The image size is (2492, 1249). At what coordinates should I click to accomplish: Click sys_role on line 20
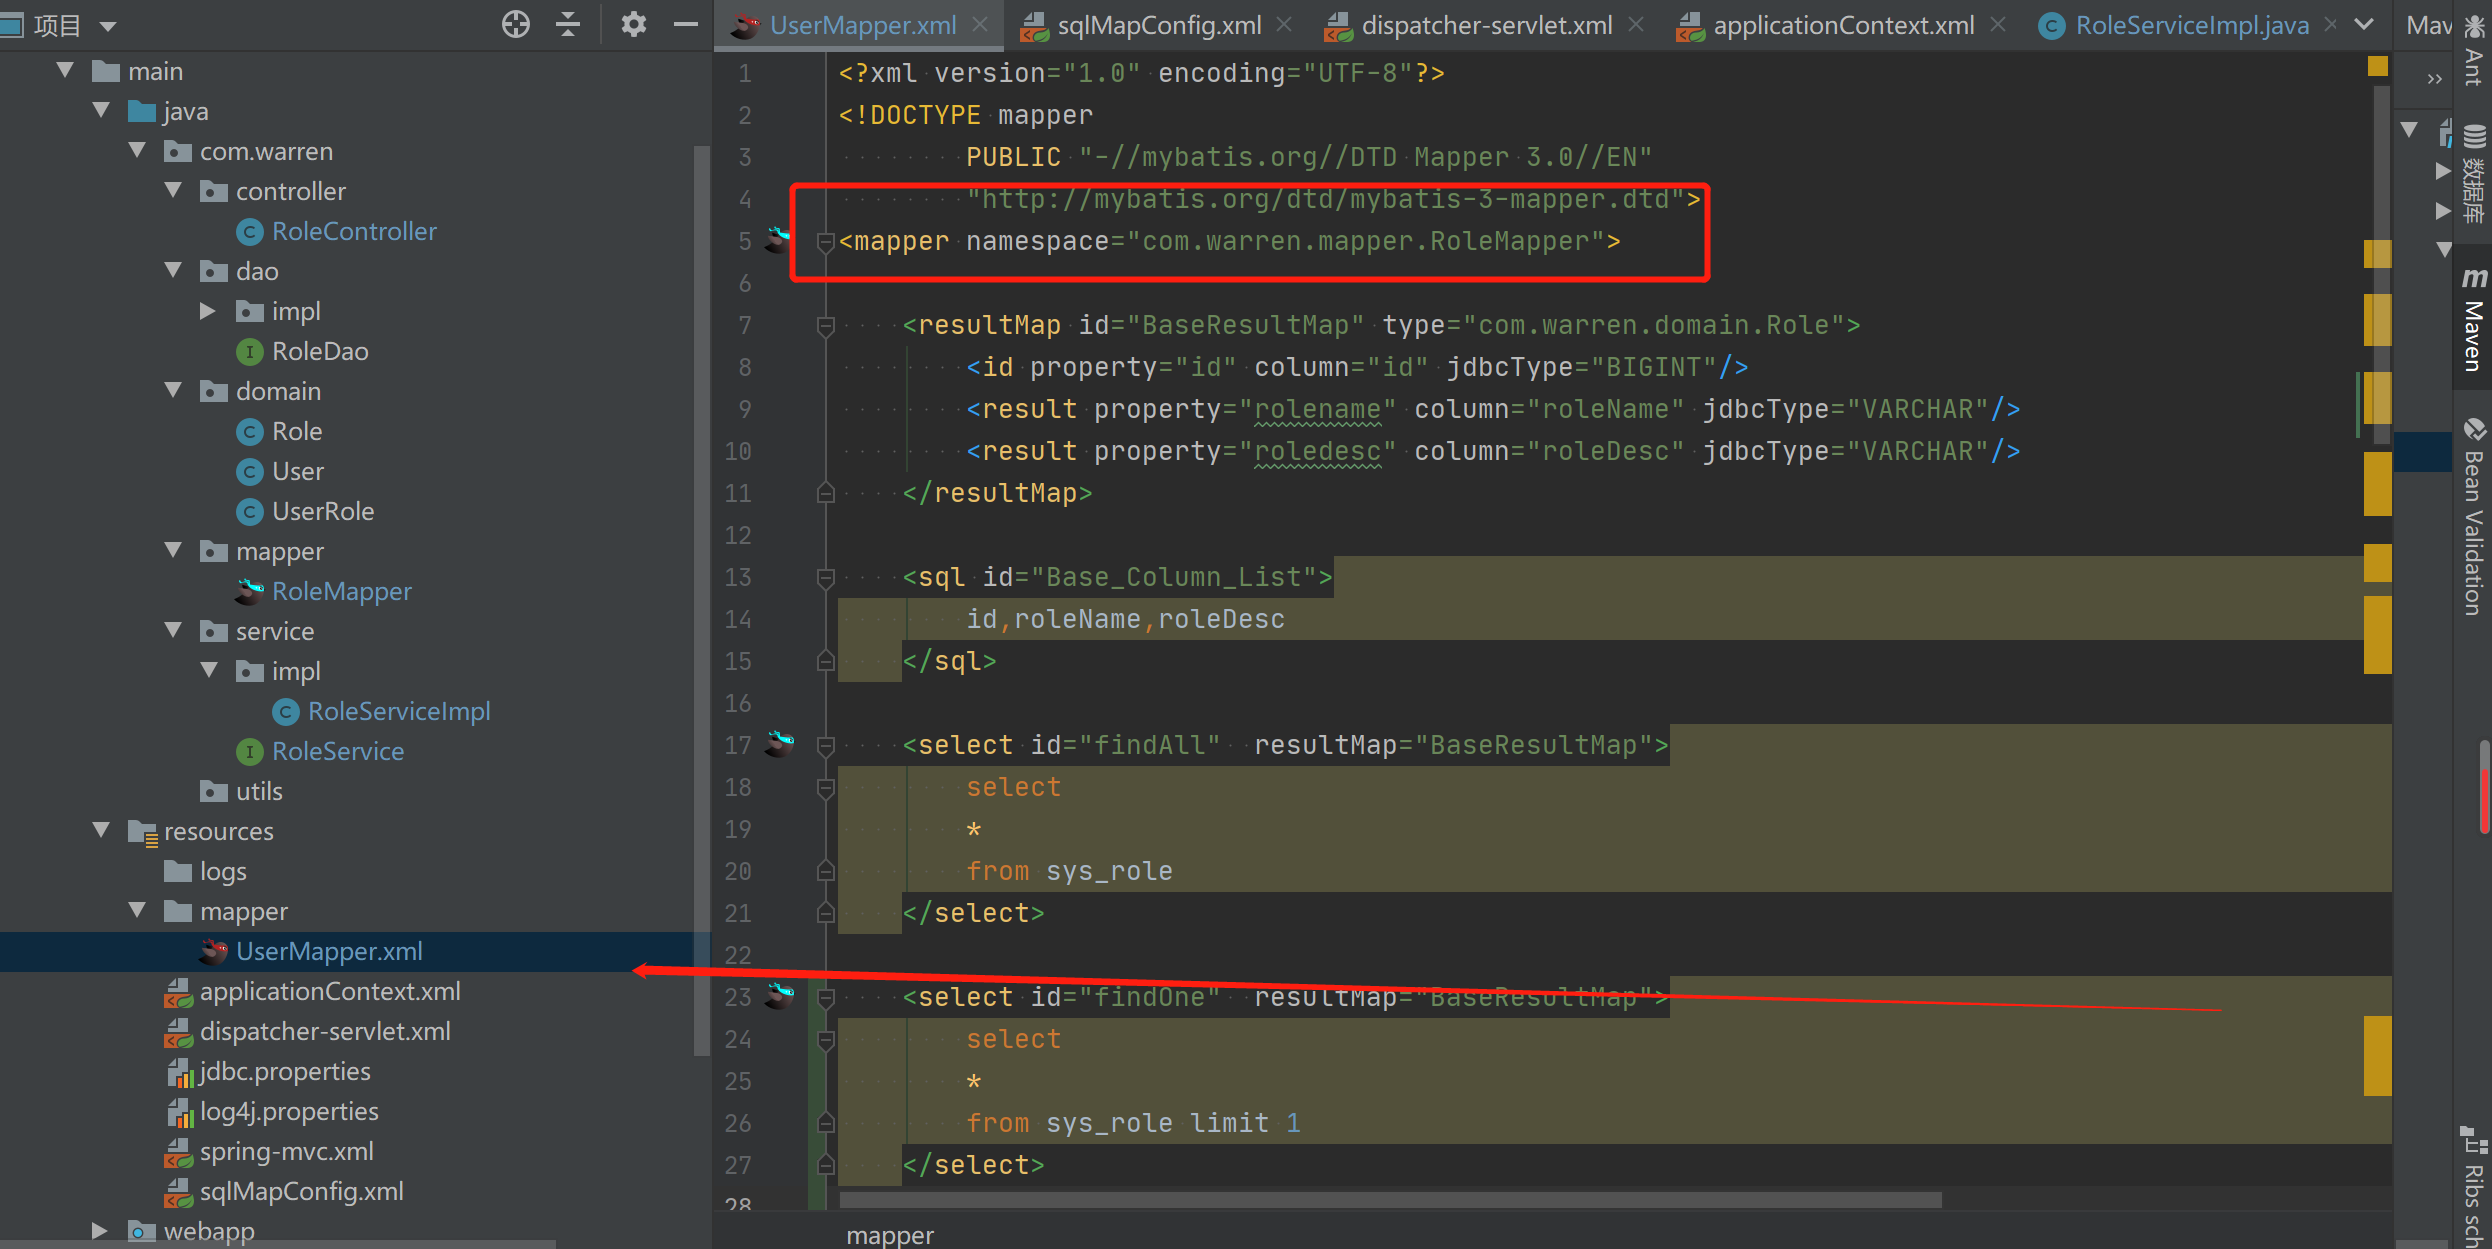(x=1109, y=871)
